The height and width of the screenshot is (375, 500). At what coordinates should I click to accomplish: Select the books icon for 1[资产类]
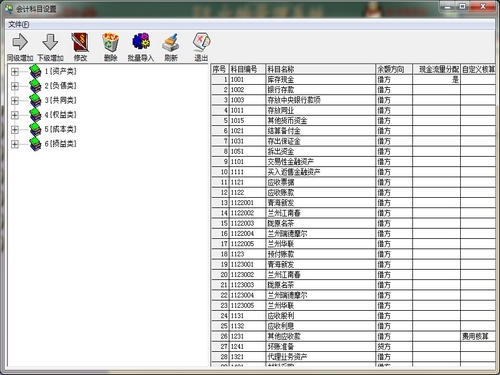coord(35,71)
